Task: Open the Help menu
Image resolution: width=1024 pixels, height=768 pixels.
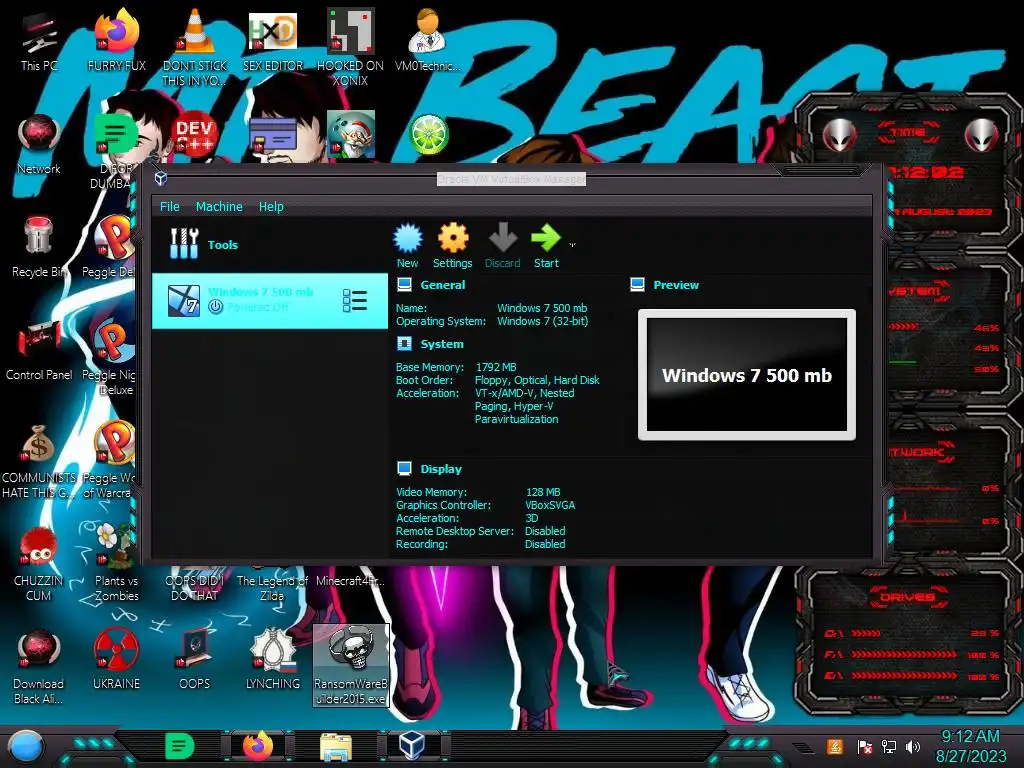Action: tap(271, 206)
